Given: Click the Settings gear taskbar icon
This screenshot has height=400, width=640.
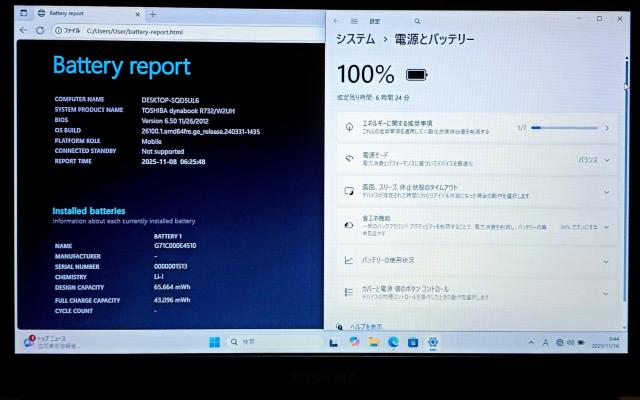Looking at the screenshot, I should 433,342.
